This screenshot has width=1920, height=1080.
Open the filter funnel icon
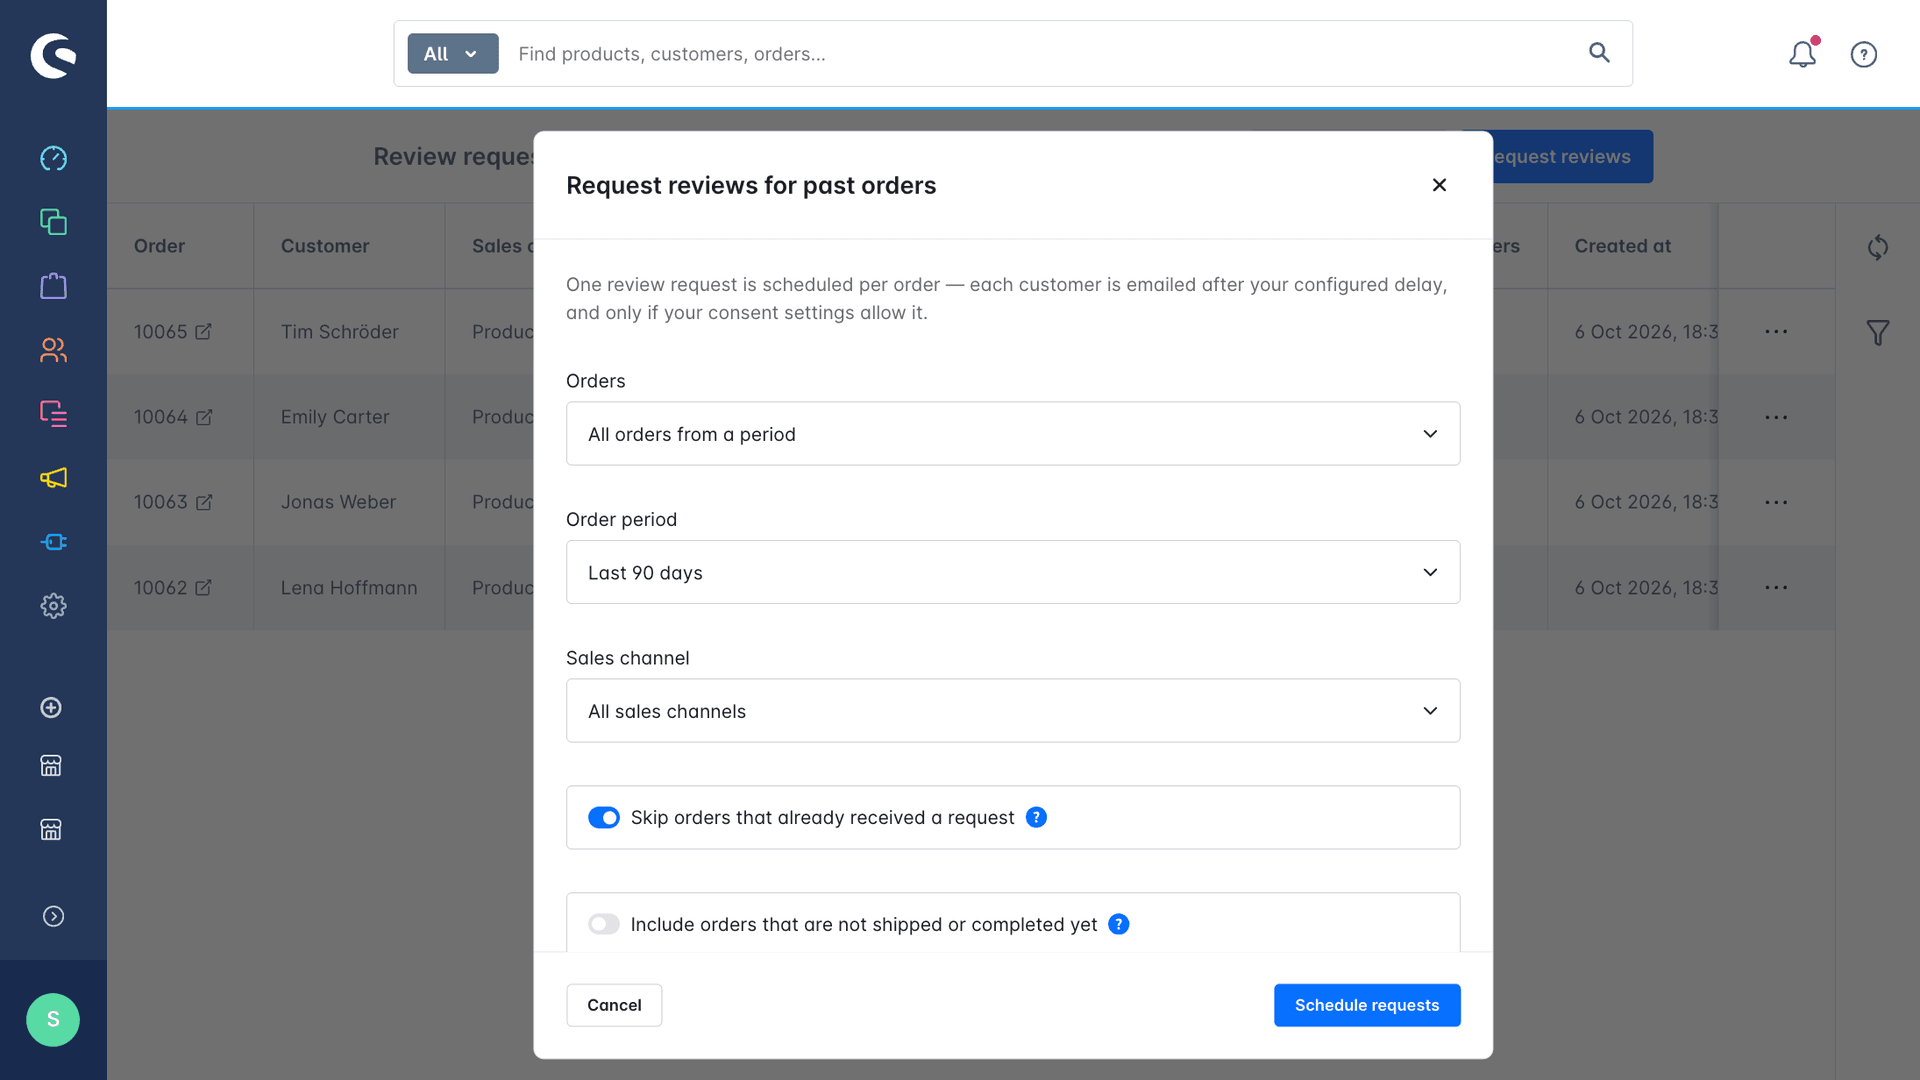1878,333
